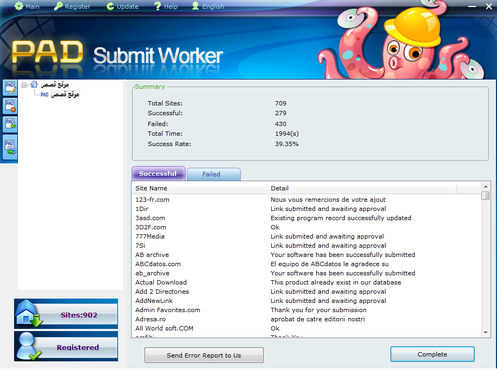Switch to the Failed tab
This screenshot has width=497, height=370.
[214, 174]
